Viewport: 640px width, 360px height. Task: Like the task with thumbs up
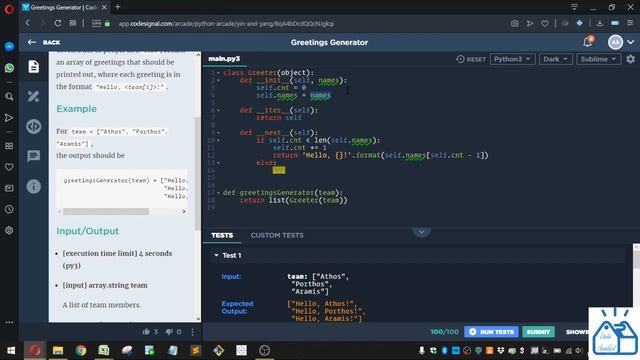click(146, 332)
